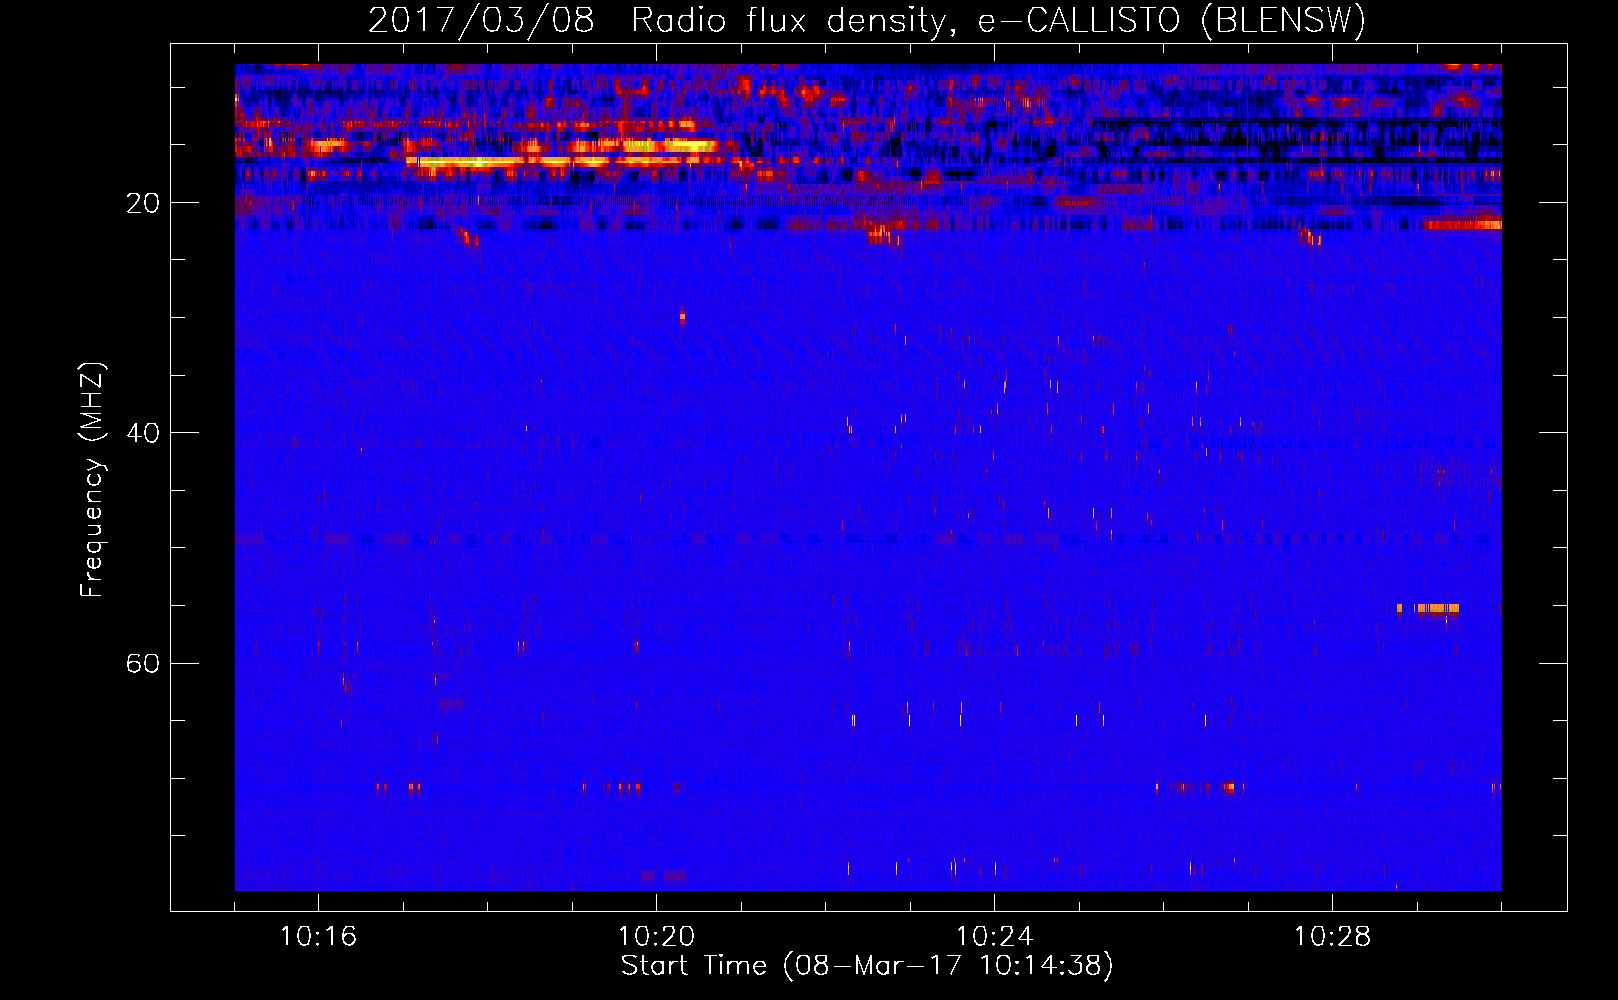Click the 'Start Time (08-Mar-17 10:14:38)' label

coord(867,966)
